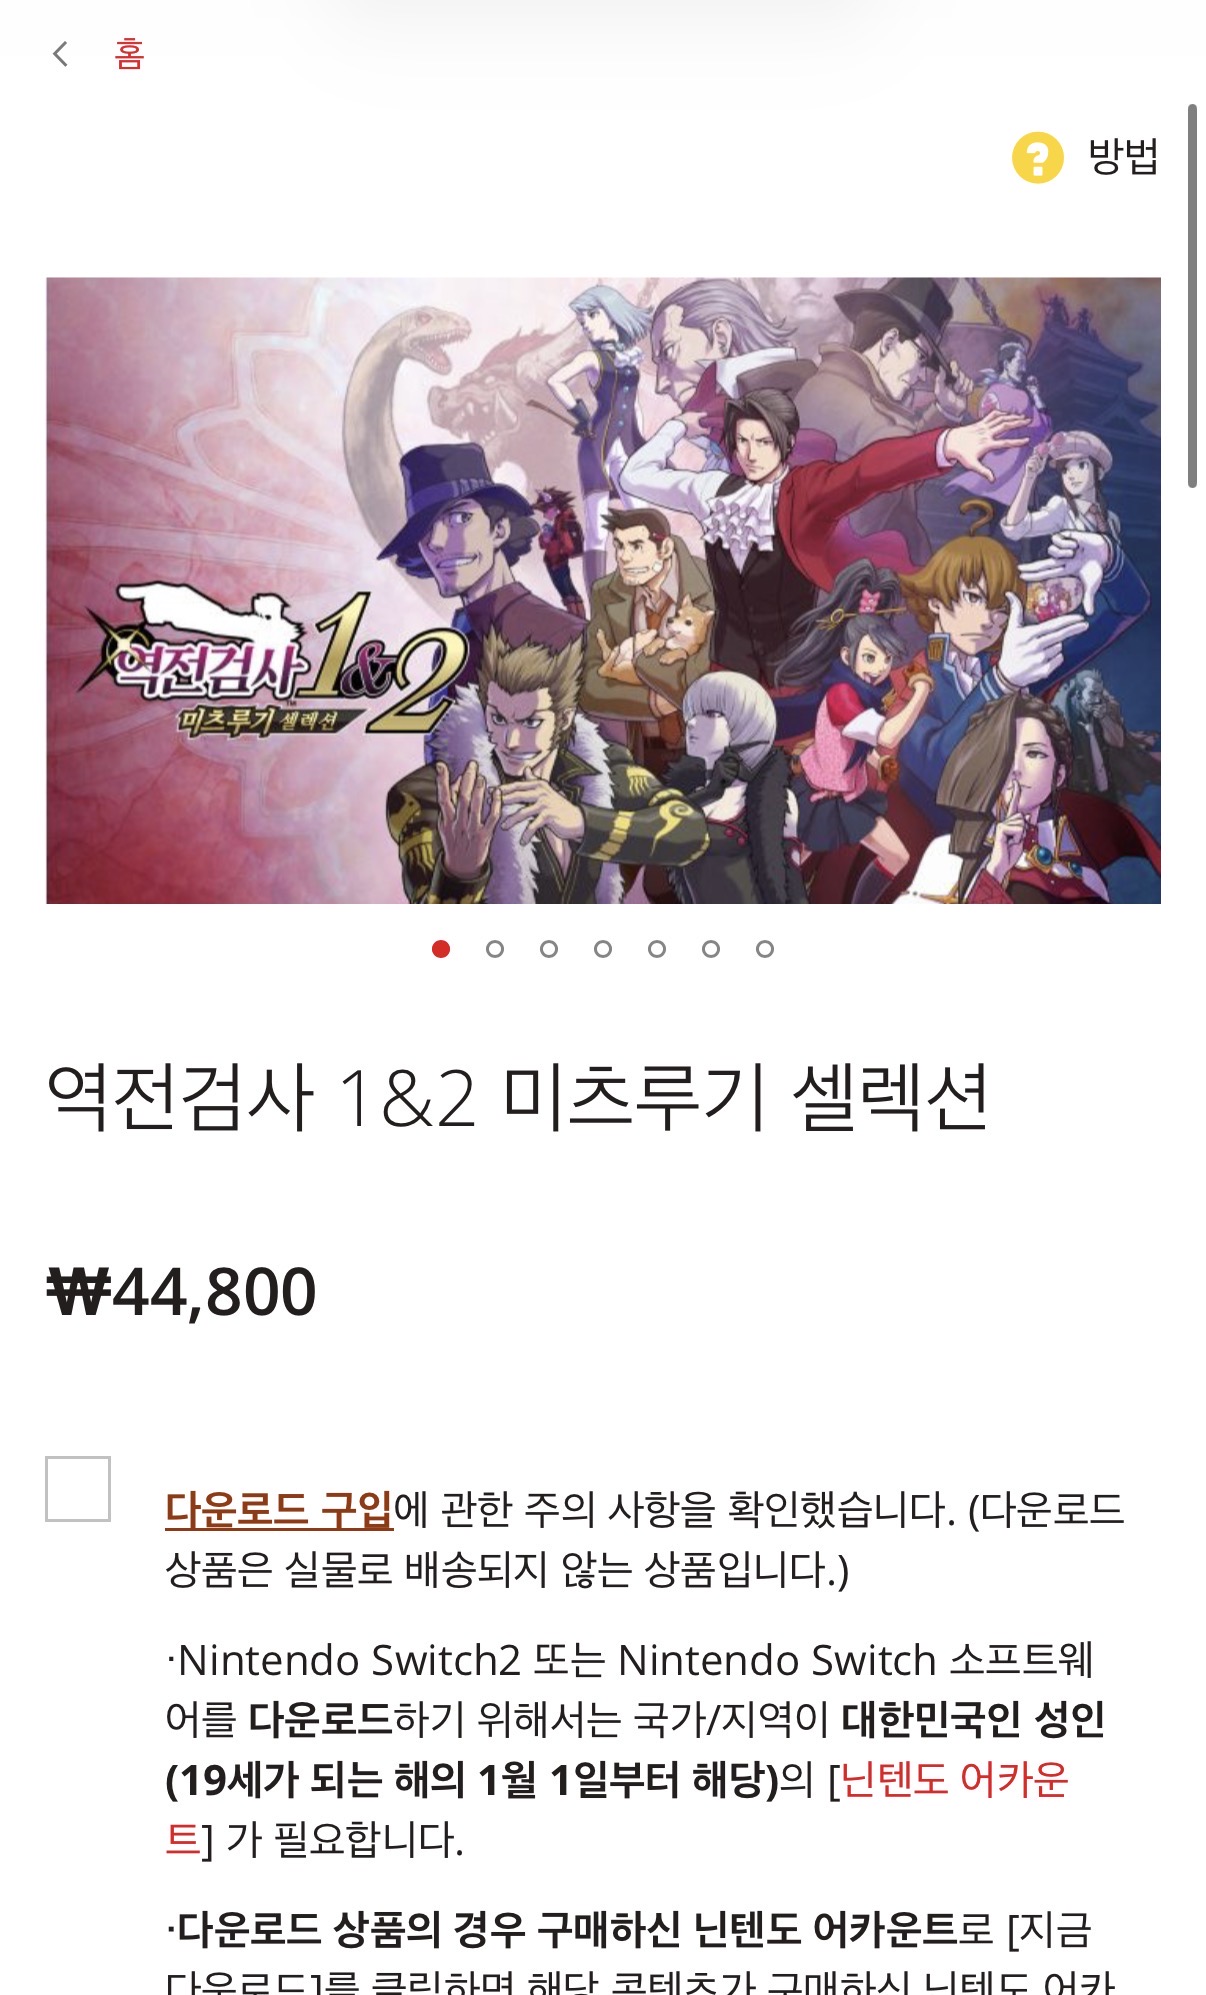Go to the 홈 link
The image size is (1206, 1995).
coord(130,54)
